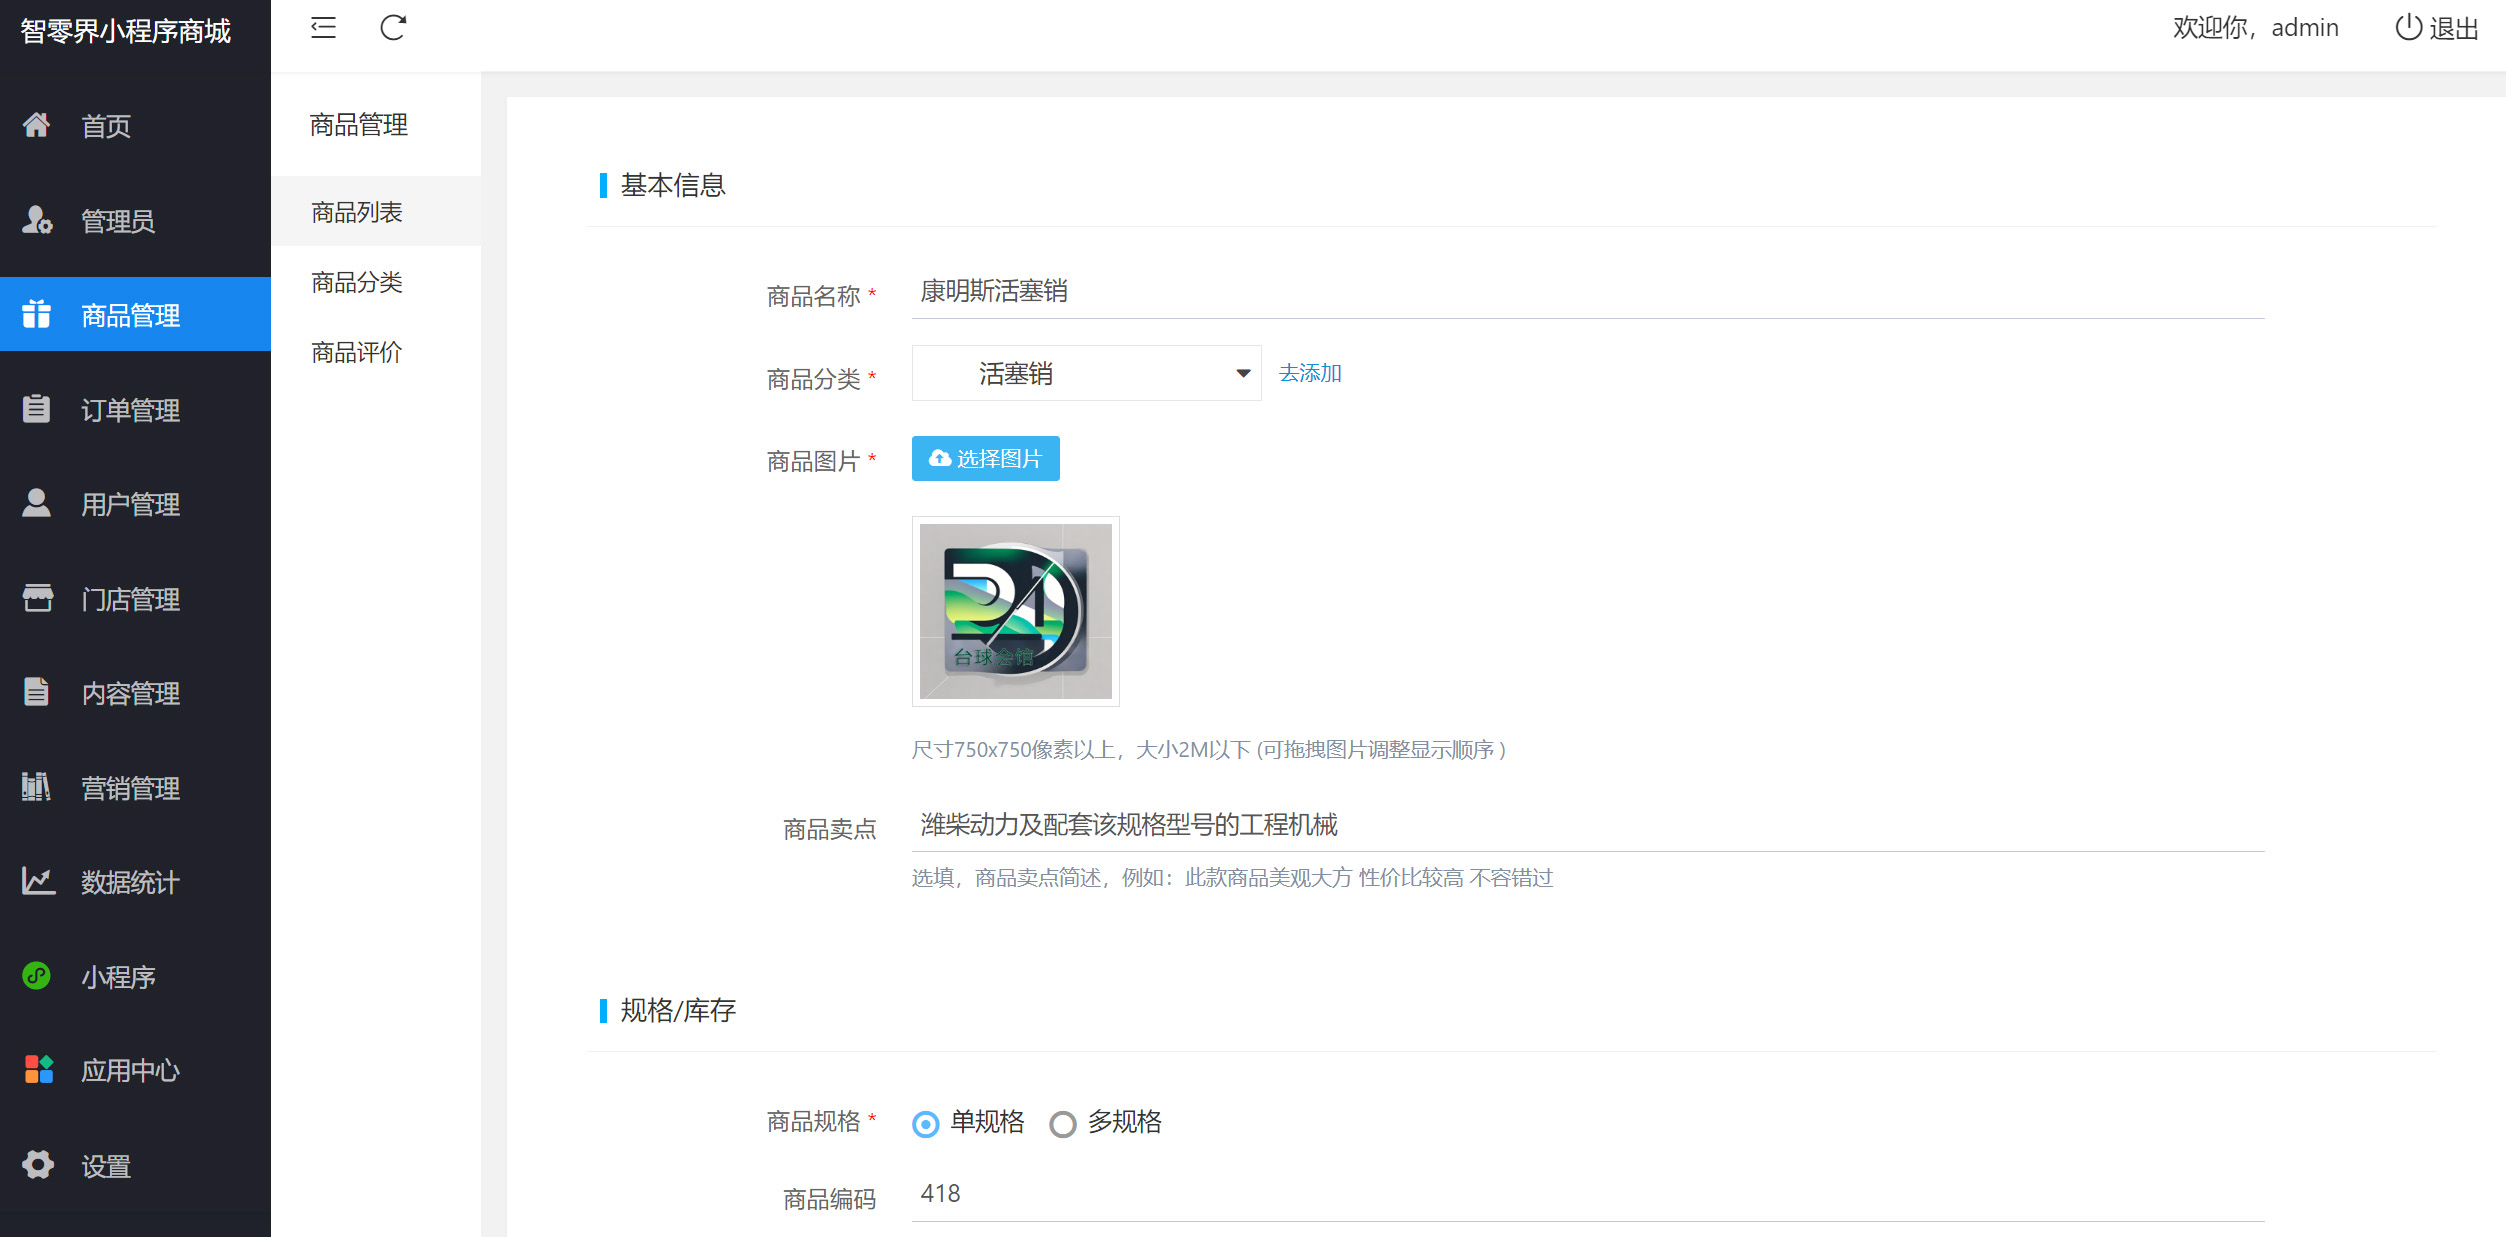Click the 门店管理 store icon
Screen dimensions: 2506x1237
point(37,598)
